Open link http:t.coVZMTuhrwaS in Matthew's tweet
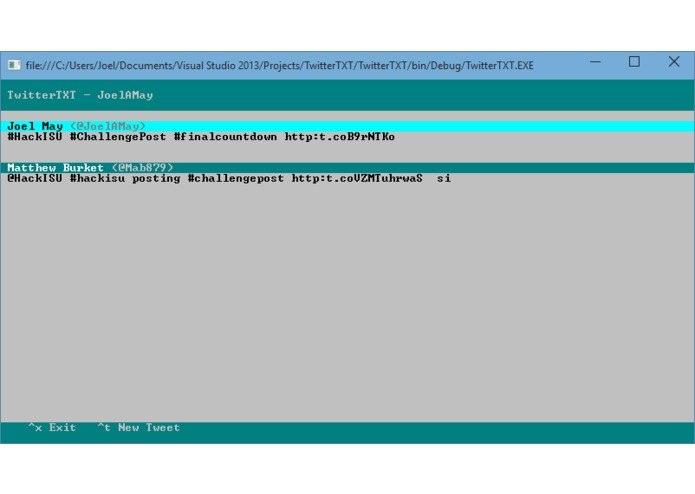Viewport: 695px width, 494px height. click(x=357, y=178)
